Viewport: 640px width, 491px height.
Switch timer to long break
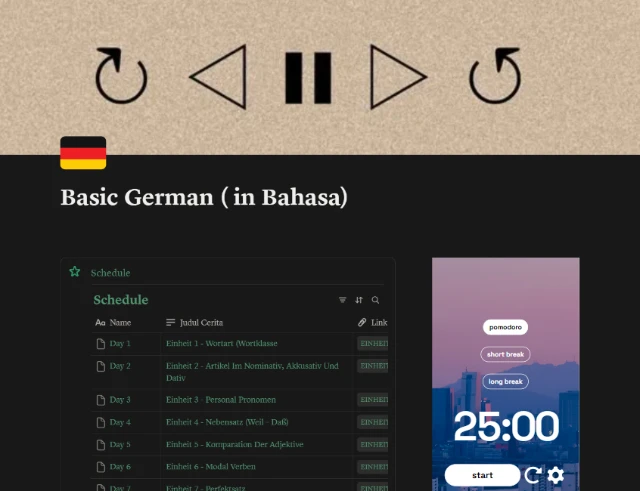[505, 382]
